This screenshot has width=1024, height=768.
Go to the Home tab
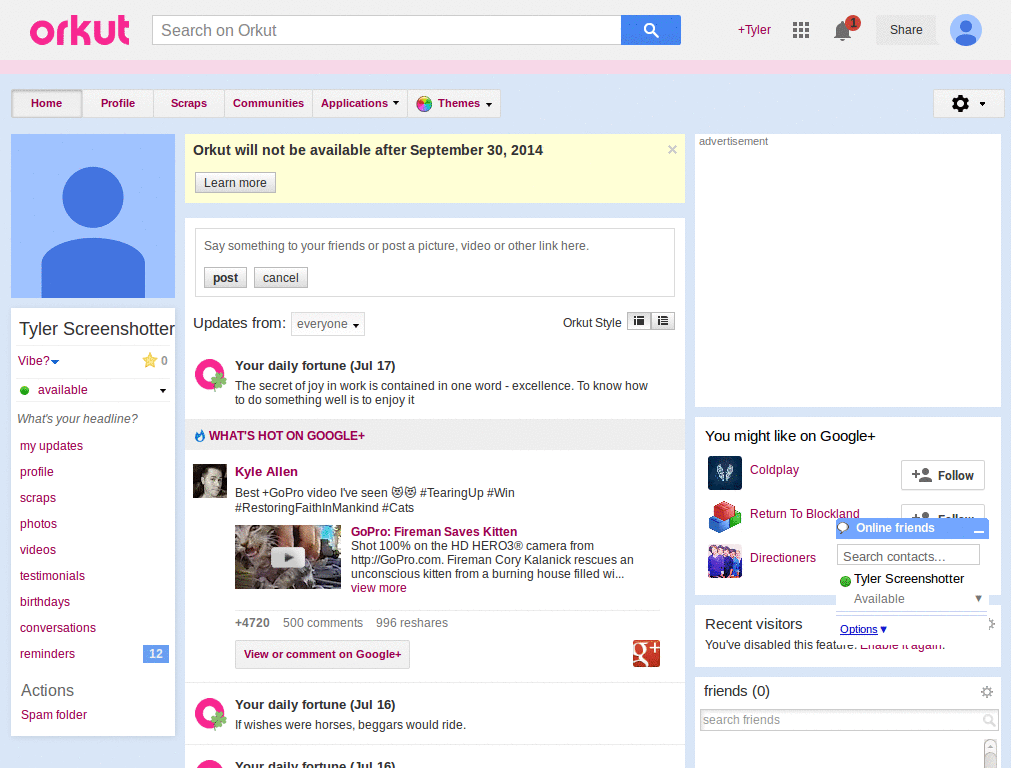46,103
